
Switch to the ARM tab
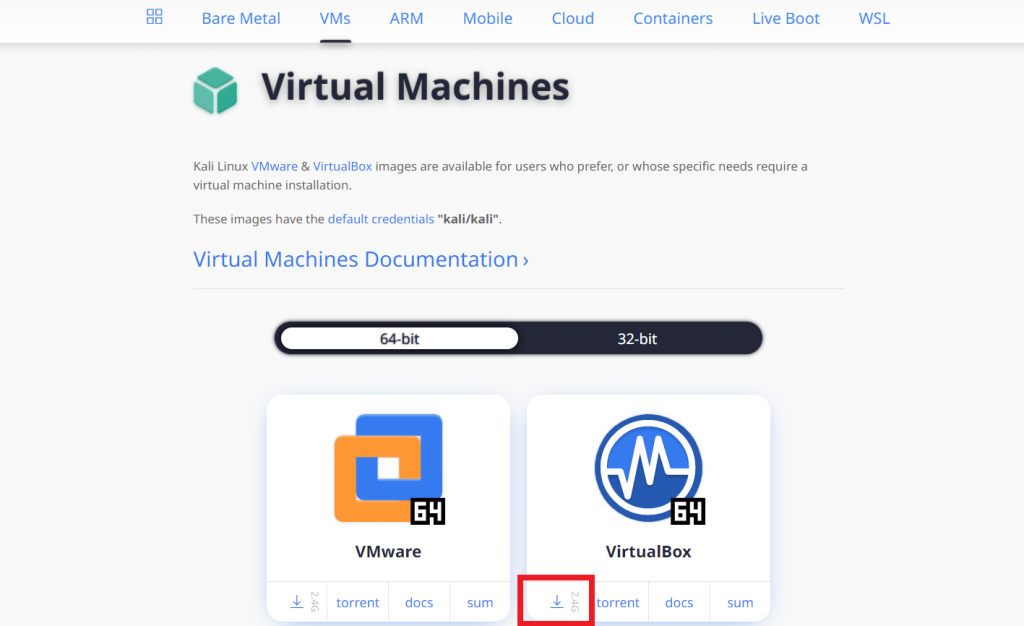[406, 18]
